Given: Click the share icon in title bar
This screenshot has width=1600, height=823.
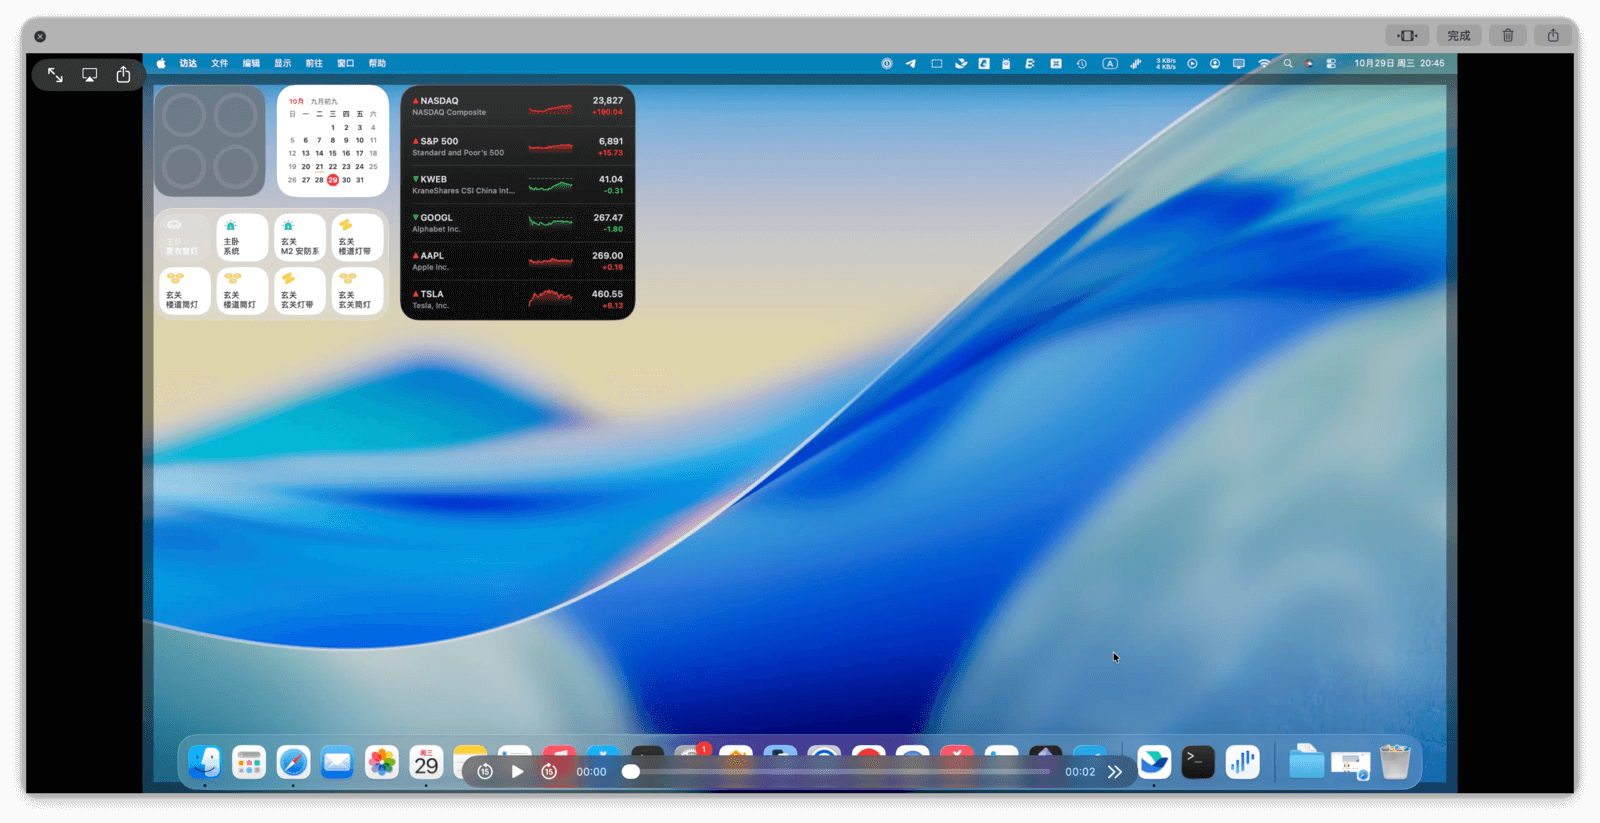Looking at the screenshot, I should pos(1553,36).
